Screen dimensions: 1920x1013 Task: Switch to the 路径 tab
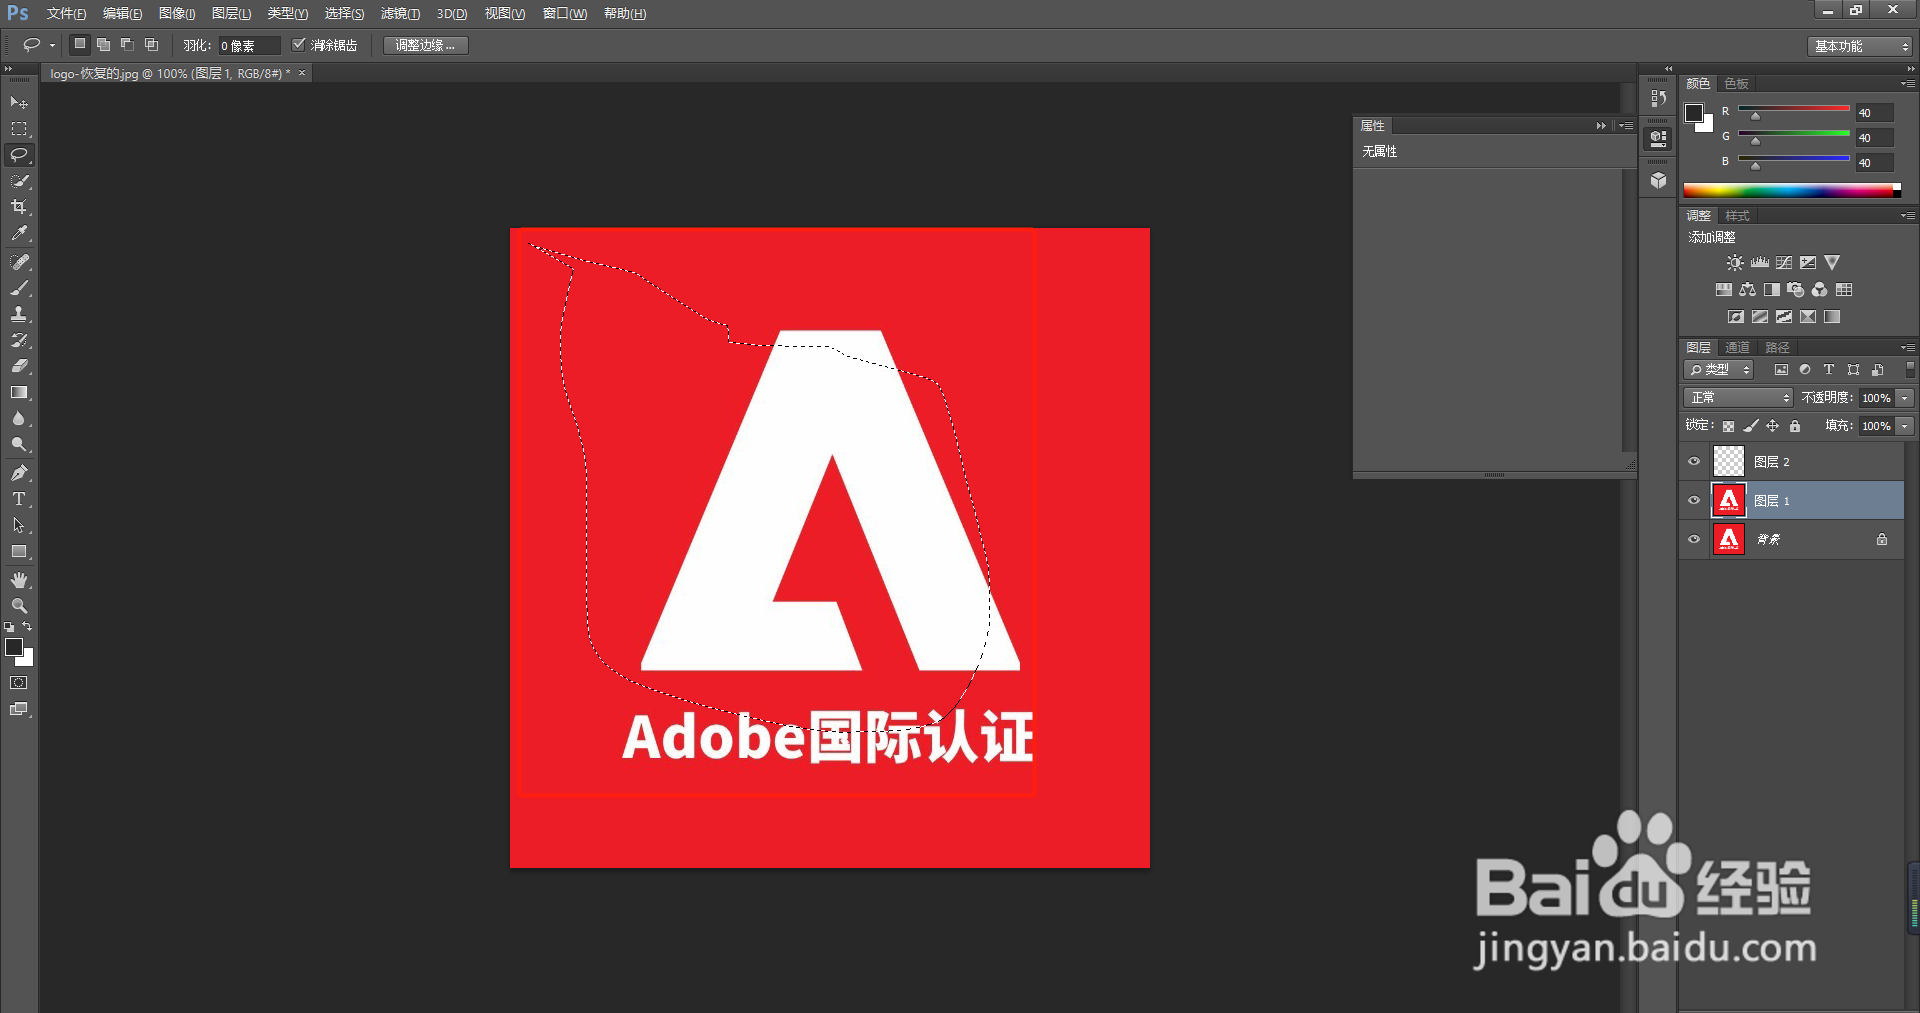click(1777, 348)
